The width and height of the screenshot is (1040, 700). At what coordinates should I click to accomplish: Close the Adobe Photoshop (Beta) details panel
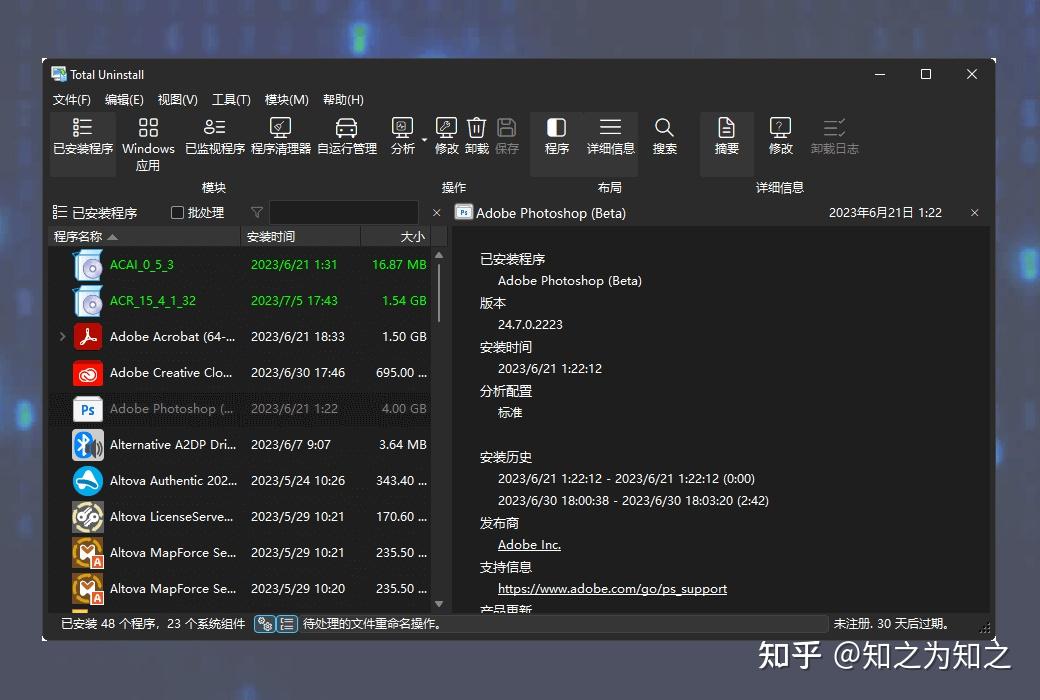pos(974,212)
